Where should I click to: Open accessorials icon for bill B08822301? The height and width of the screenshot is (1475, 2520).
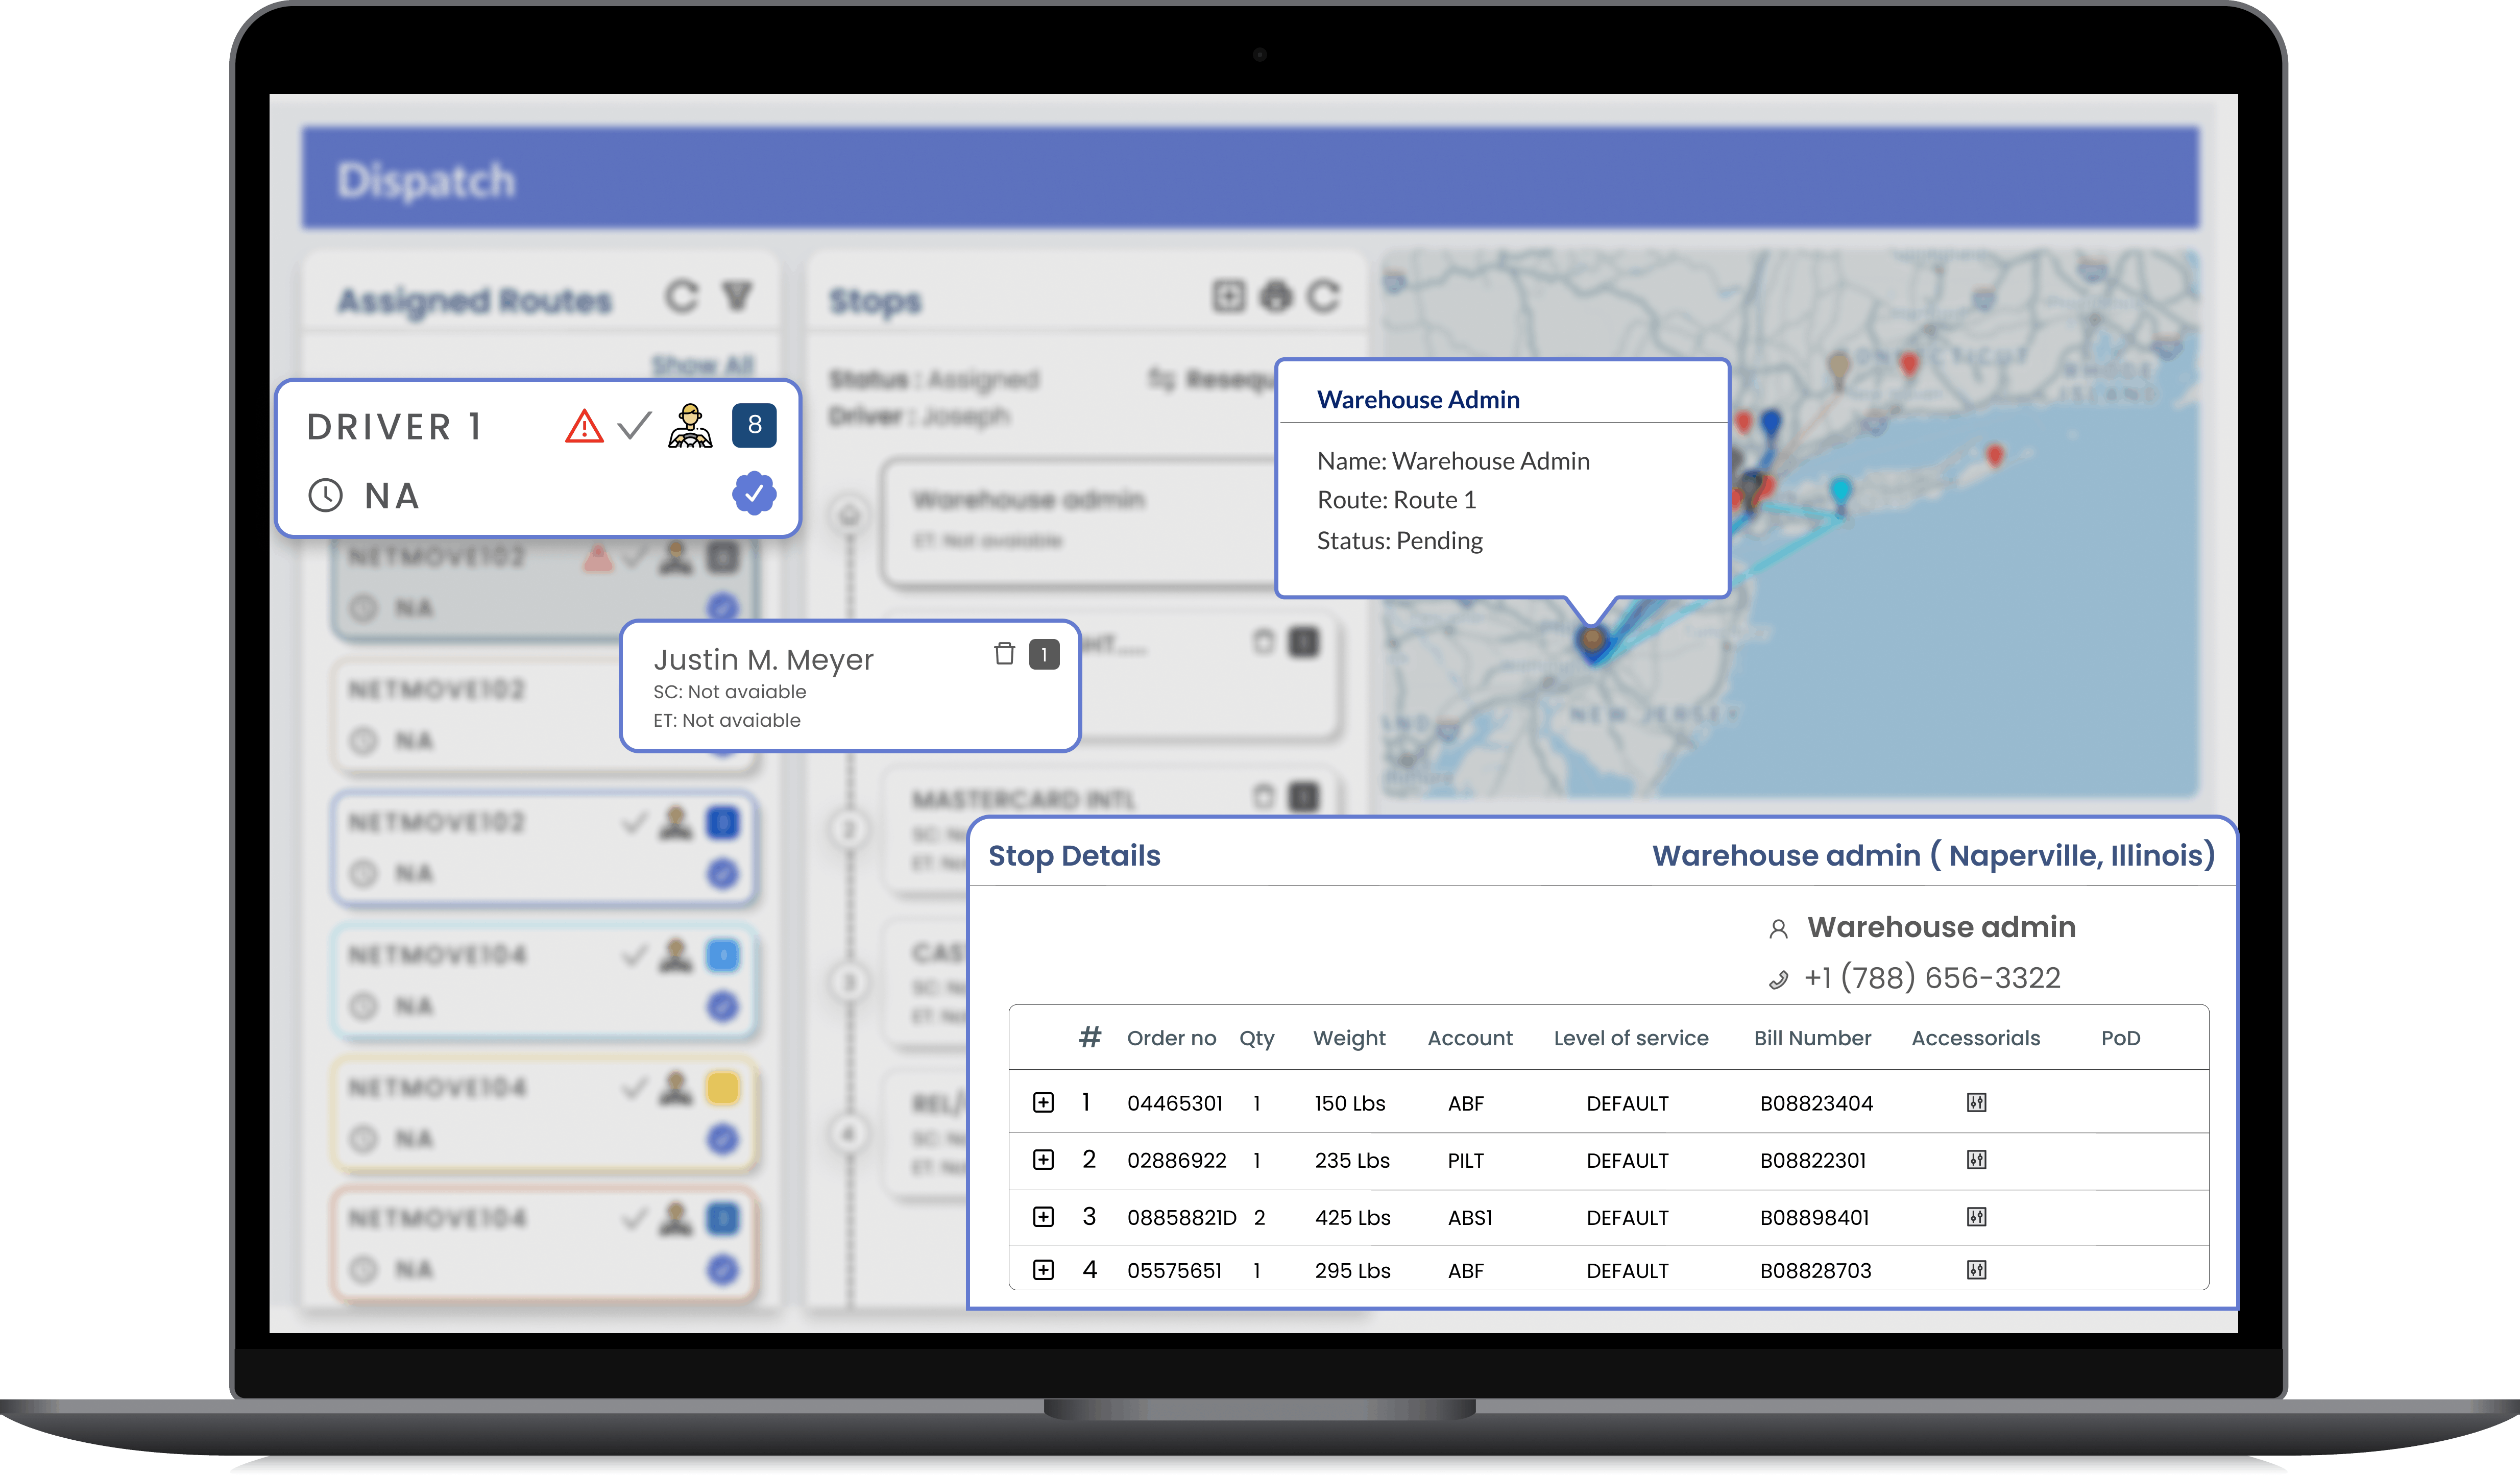coord(1976,1159)
